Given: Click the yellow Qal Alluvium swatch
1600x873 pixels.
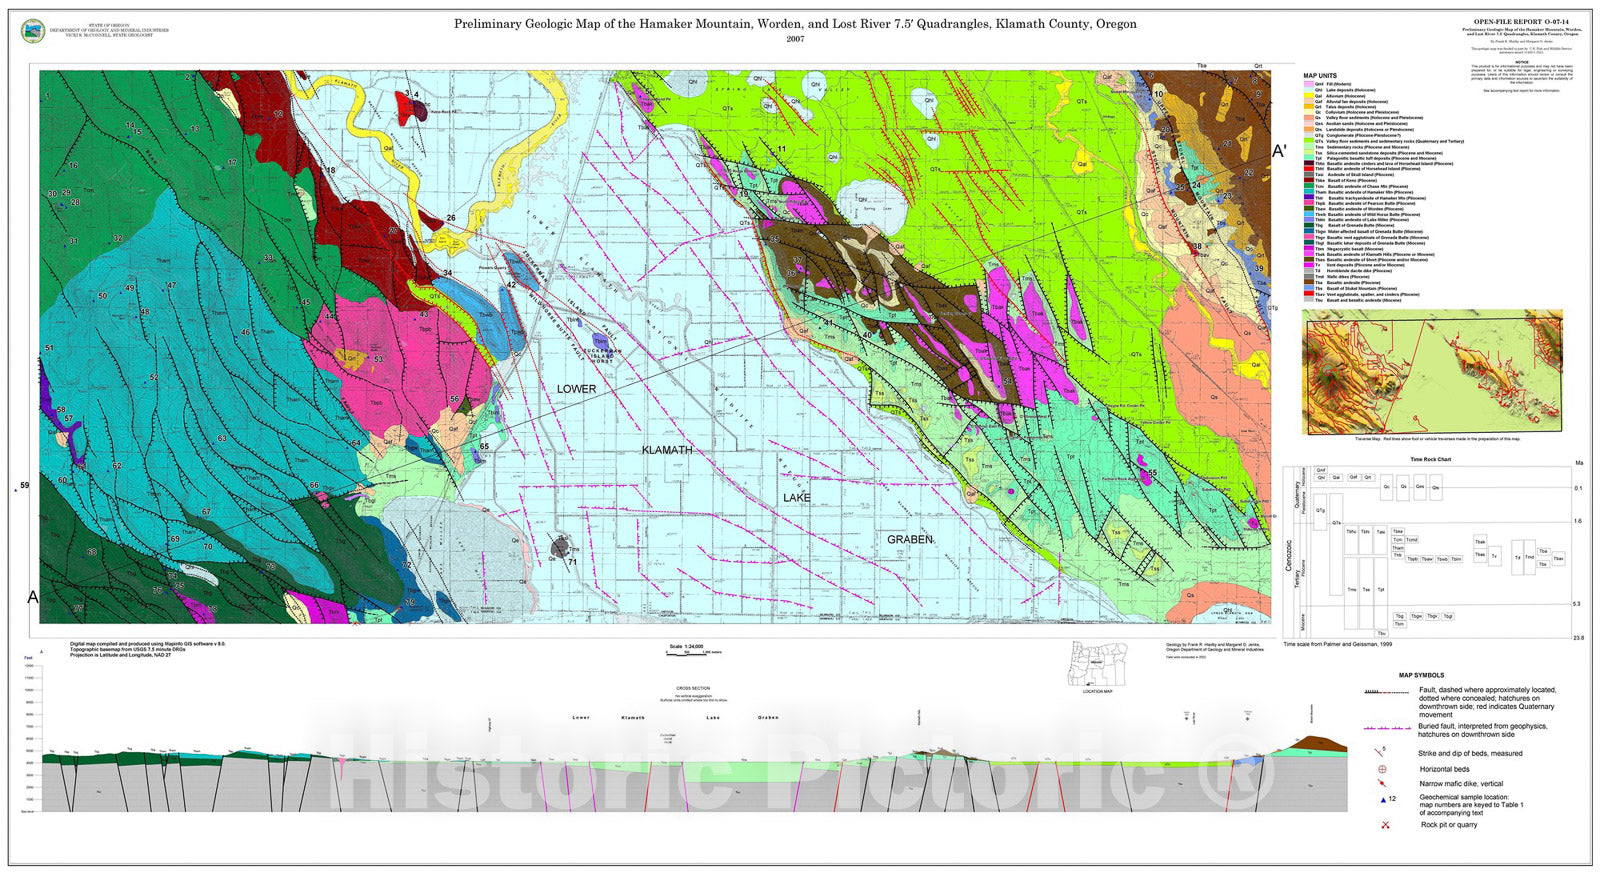Looking at the screenshot, I should point(1309,96).
